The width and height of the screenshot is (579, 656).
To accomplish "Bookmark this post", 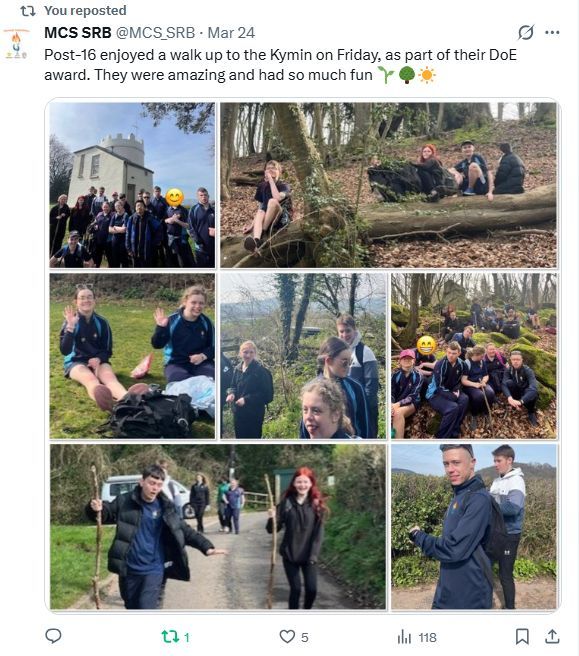I will click(x=522, y=636).
